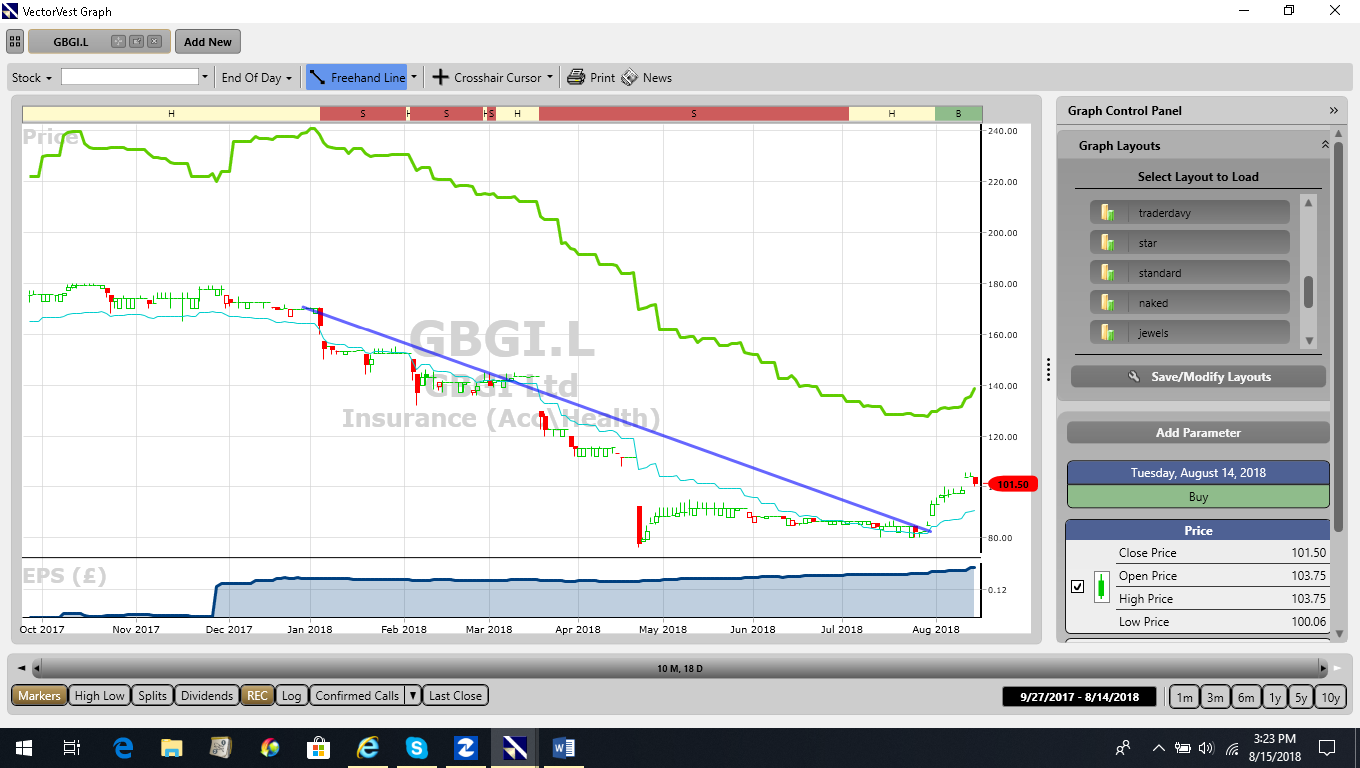
Task: Click the grid view icon beside GBGI.L tab
Action: coord(14,42)
